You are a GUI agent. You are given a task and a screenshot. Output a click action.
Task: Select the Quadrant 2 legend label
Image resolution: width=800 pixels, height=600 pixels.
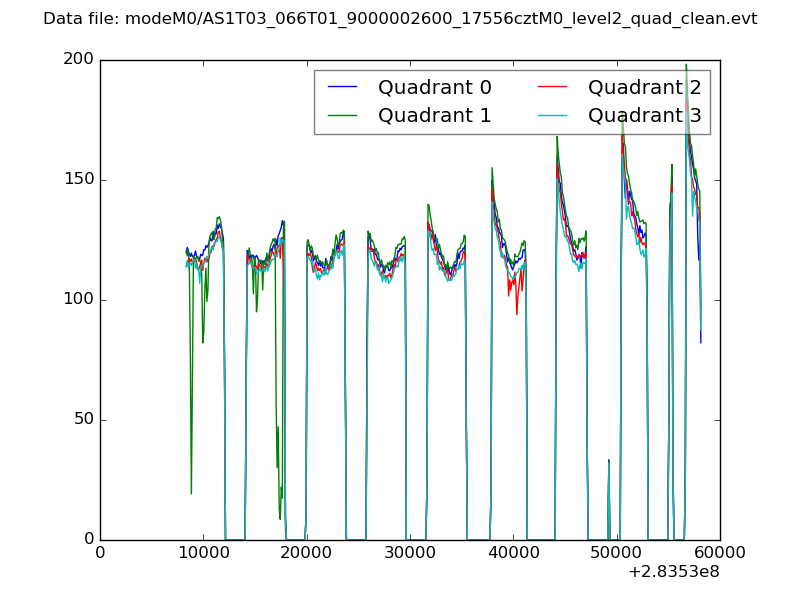pyautogui.click(x=644, y=88)
